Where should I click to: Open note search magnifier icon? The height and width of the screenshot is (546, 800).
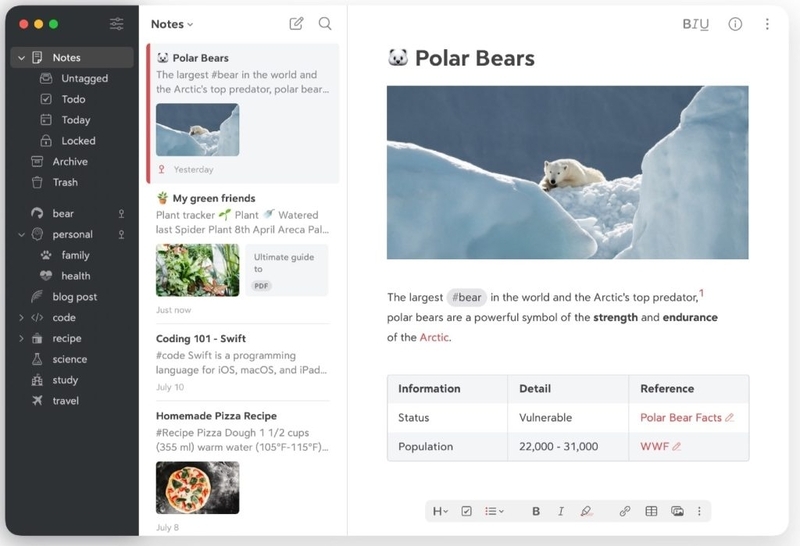point(325,23)
